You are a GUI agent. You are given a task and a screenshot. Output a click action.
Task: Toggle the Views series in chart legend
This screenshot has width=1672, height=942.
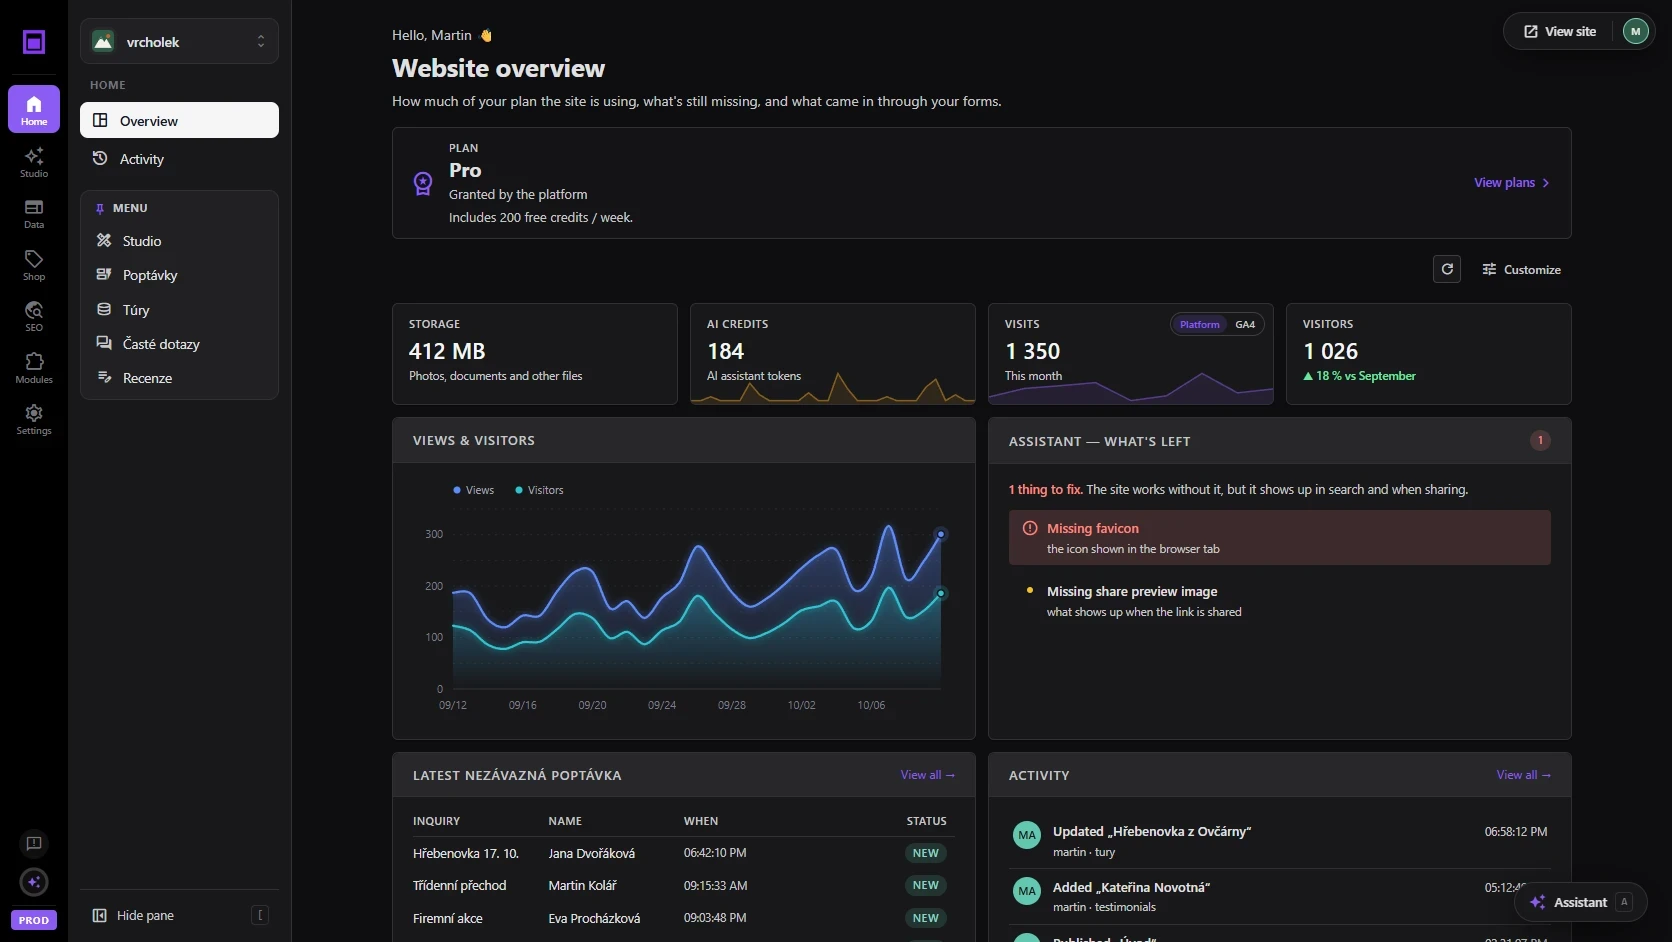click(x=474, y=490)
